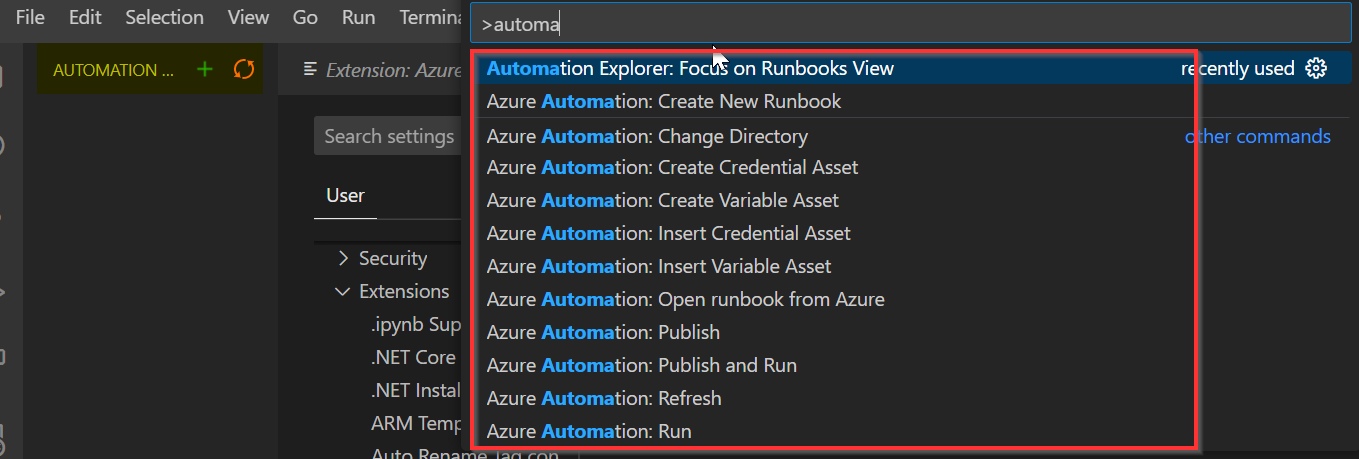
Task: Switch to the User settings tab
Action: tap(345, 196)
